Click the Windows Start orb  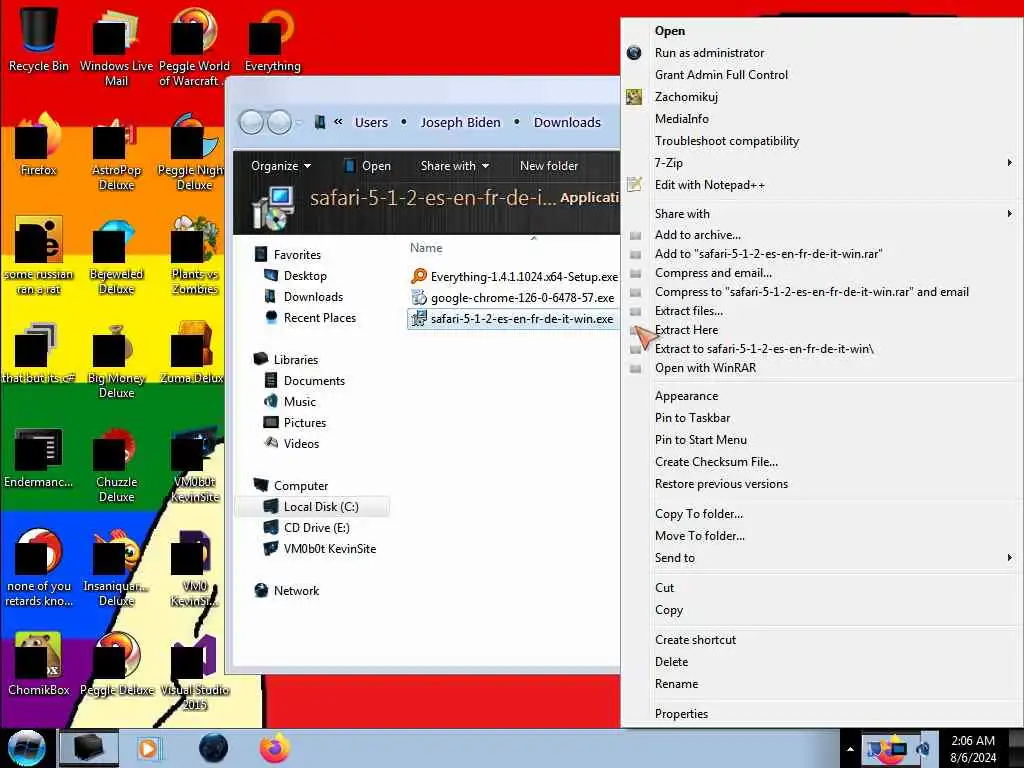26,748
